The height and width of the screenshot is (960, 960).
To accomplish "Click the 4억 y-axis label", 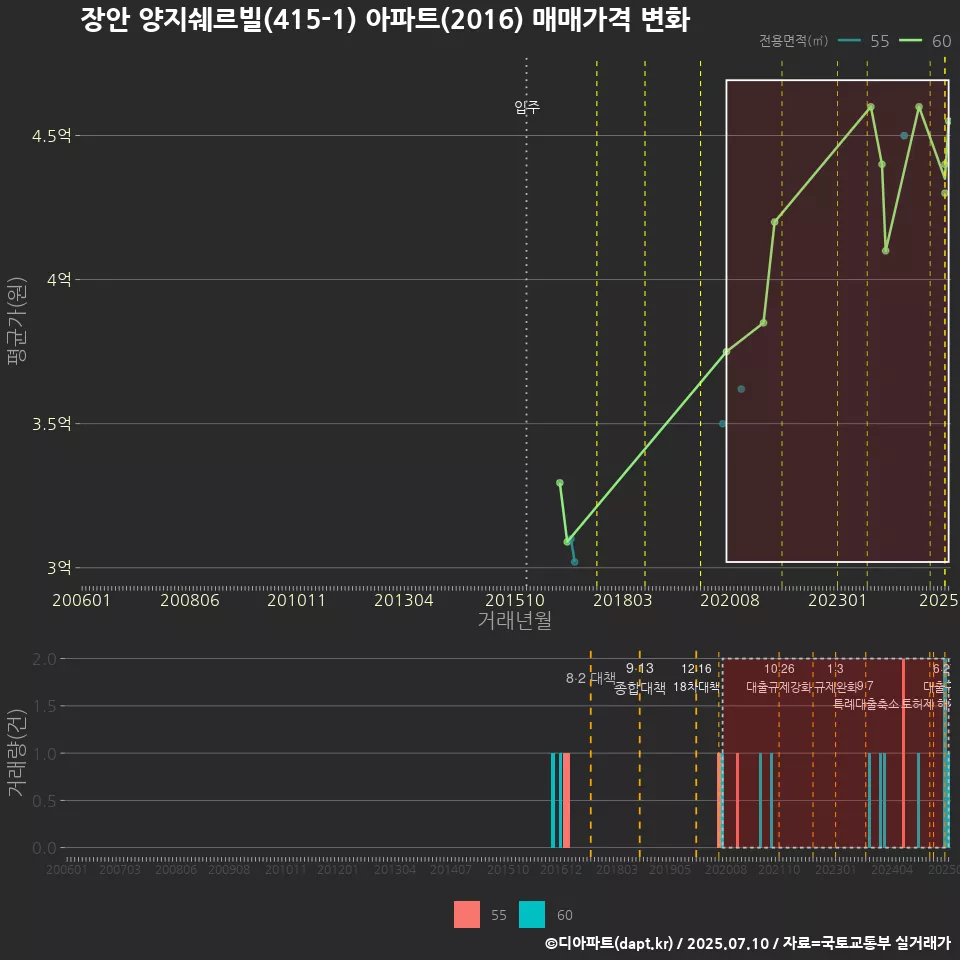I will coord(59,280).
